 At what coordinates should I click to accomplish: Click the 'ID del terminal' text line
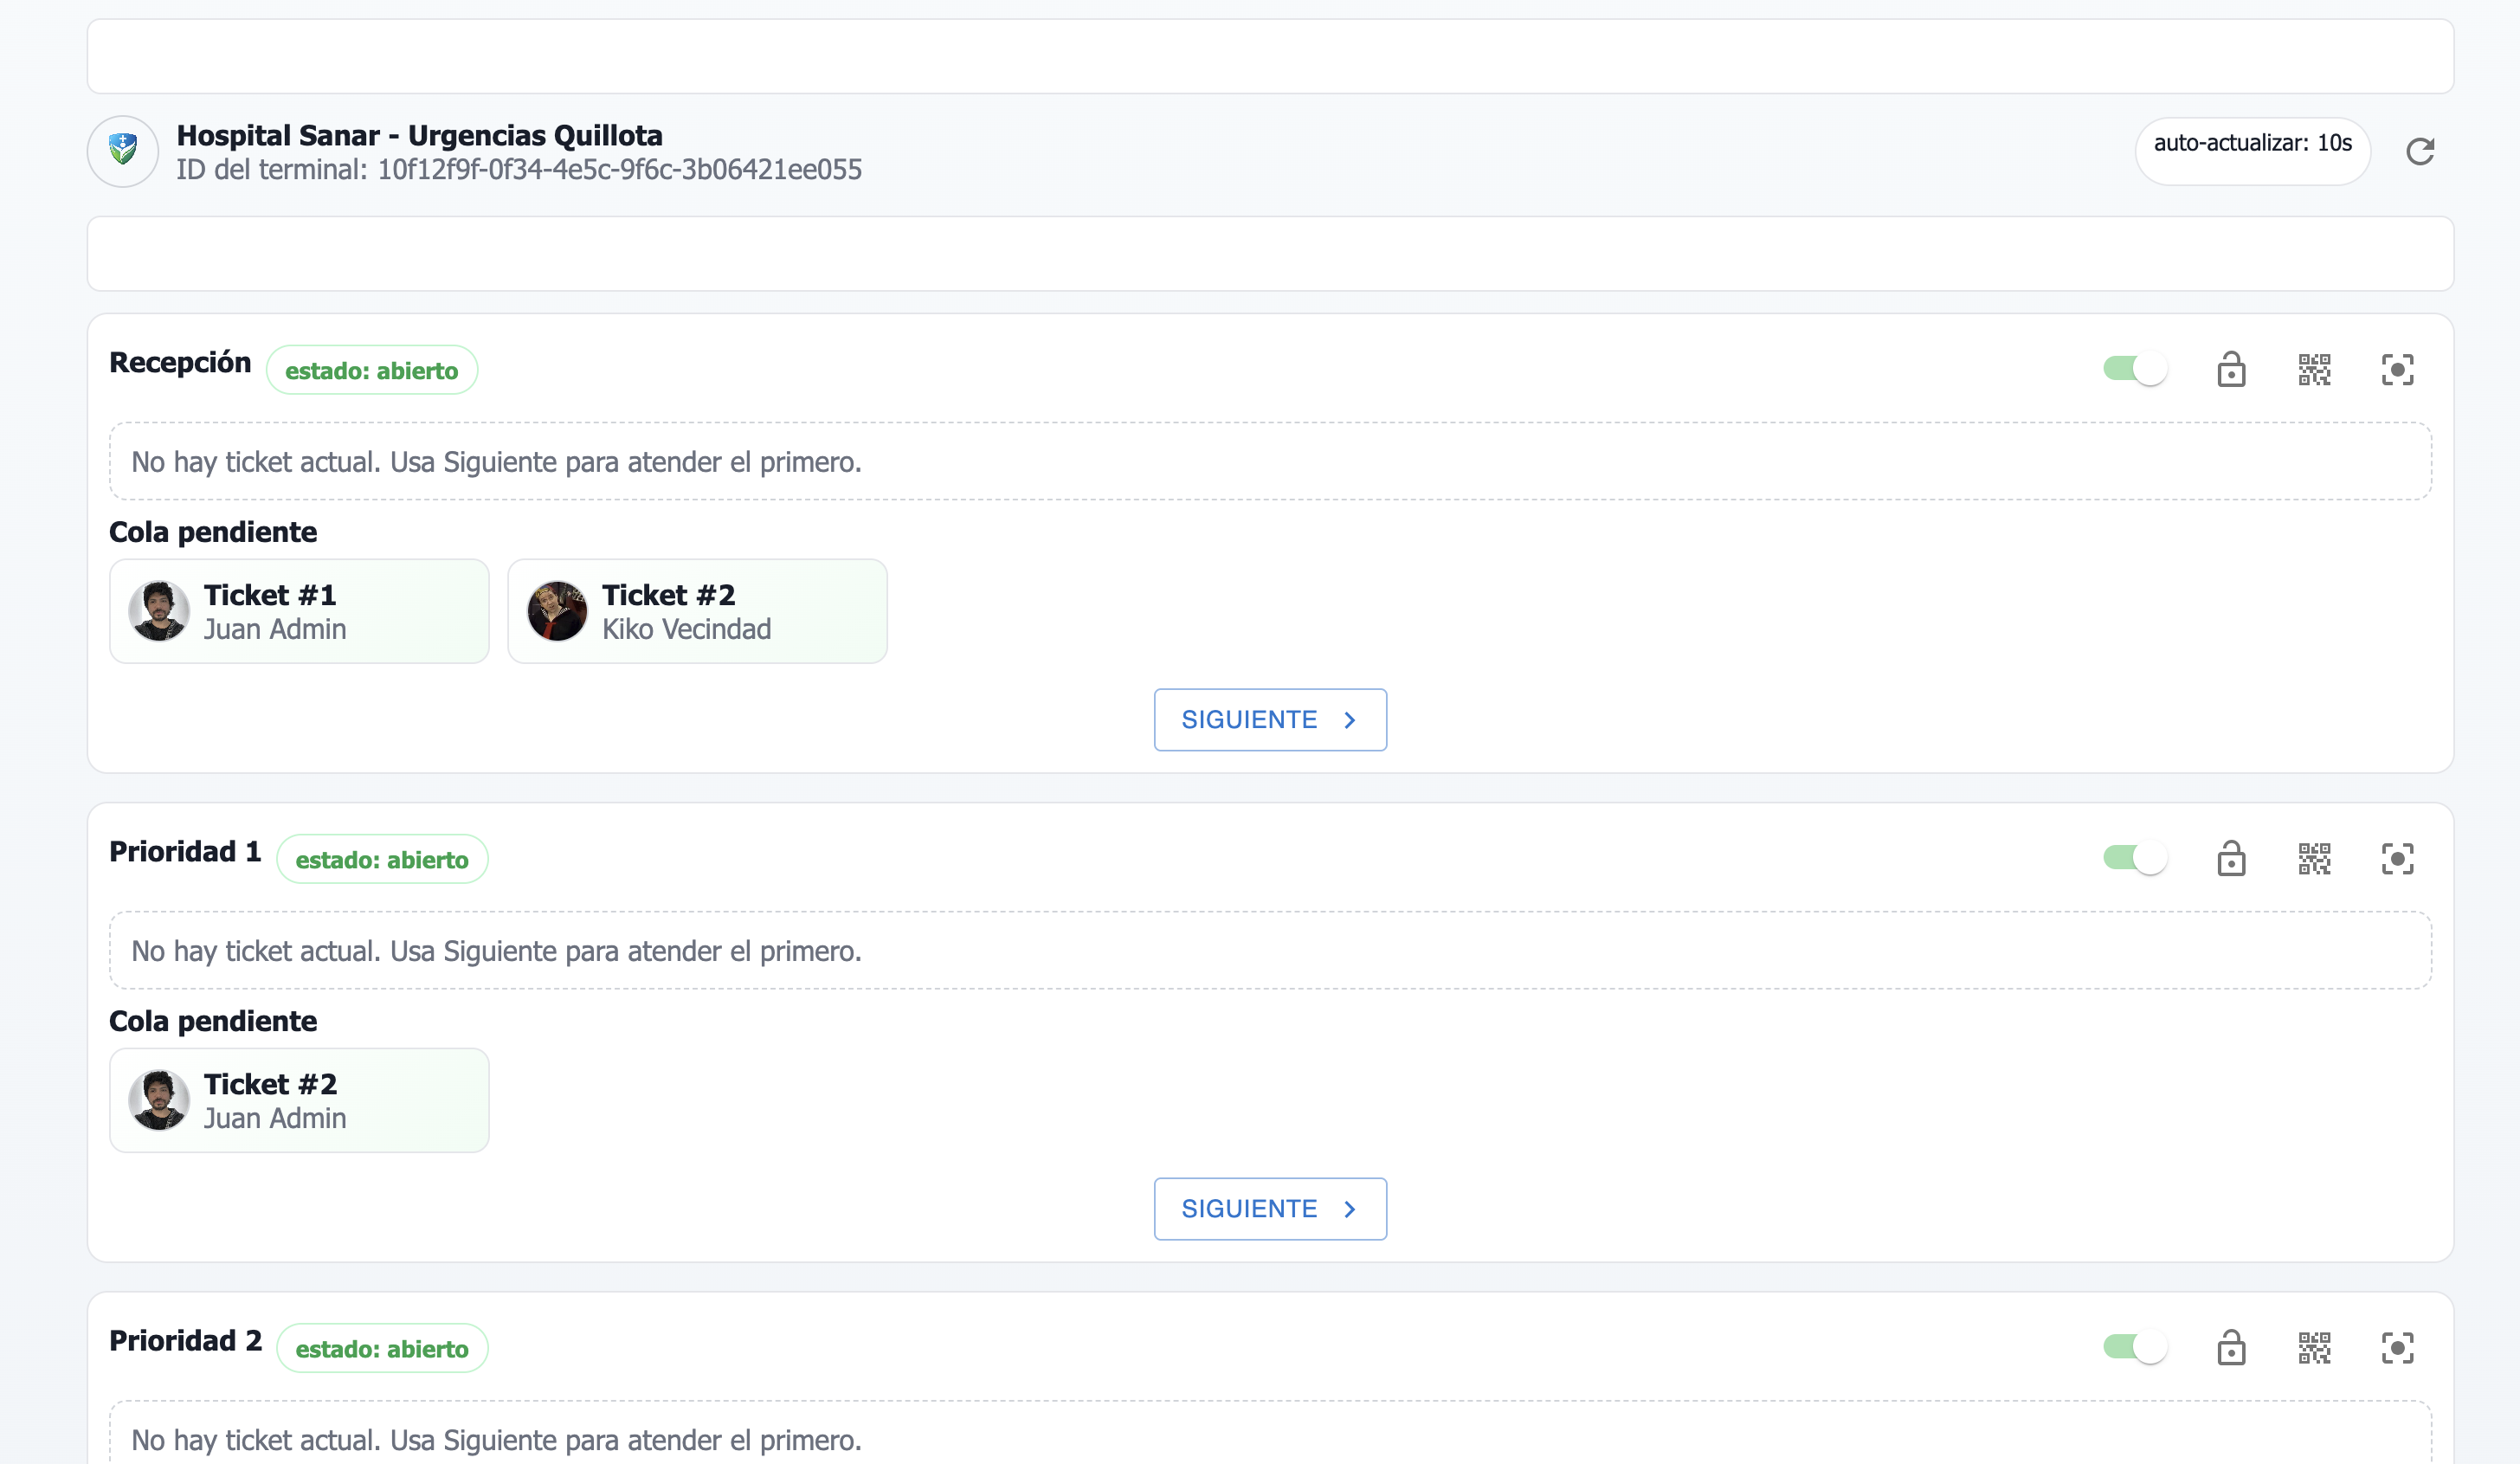[519, 170]
